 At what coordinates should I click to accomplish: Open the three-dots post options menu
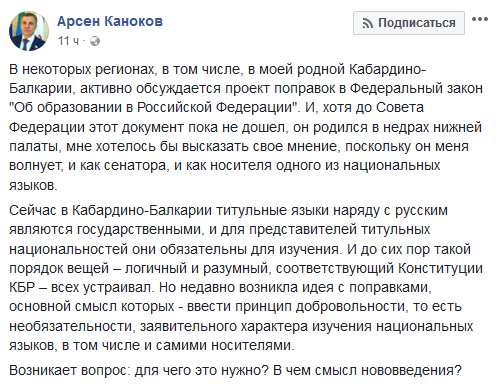(x=480, y=19)
